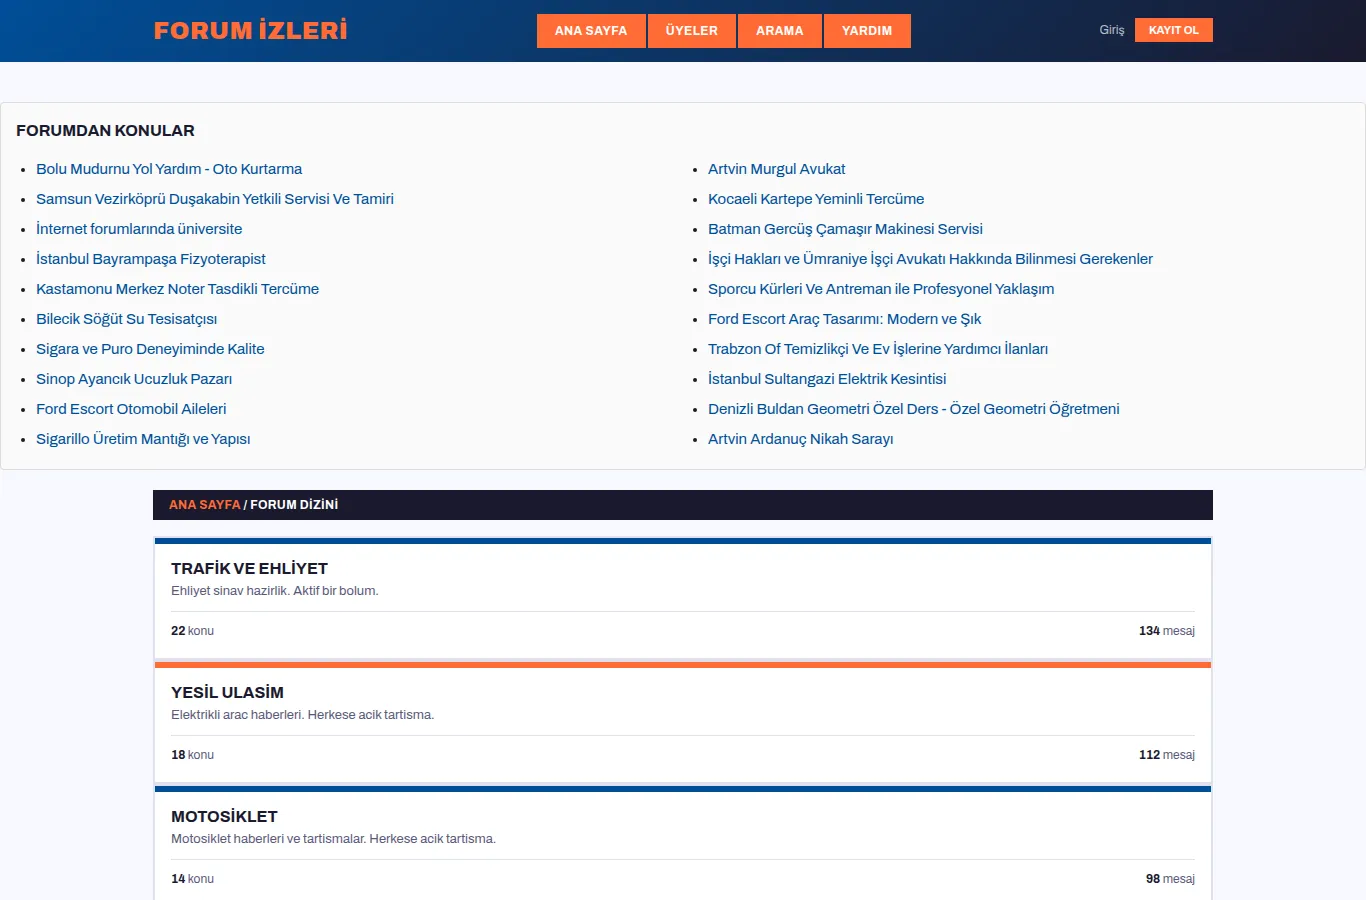
Task: Open the ANA SAYFA menu item
Action: point(591,31)
